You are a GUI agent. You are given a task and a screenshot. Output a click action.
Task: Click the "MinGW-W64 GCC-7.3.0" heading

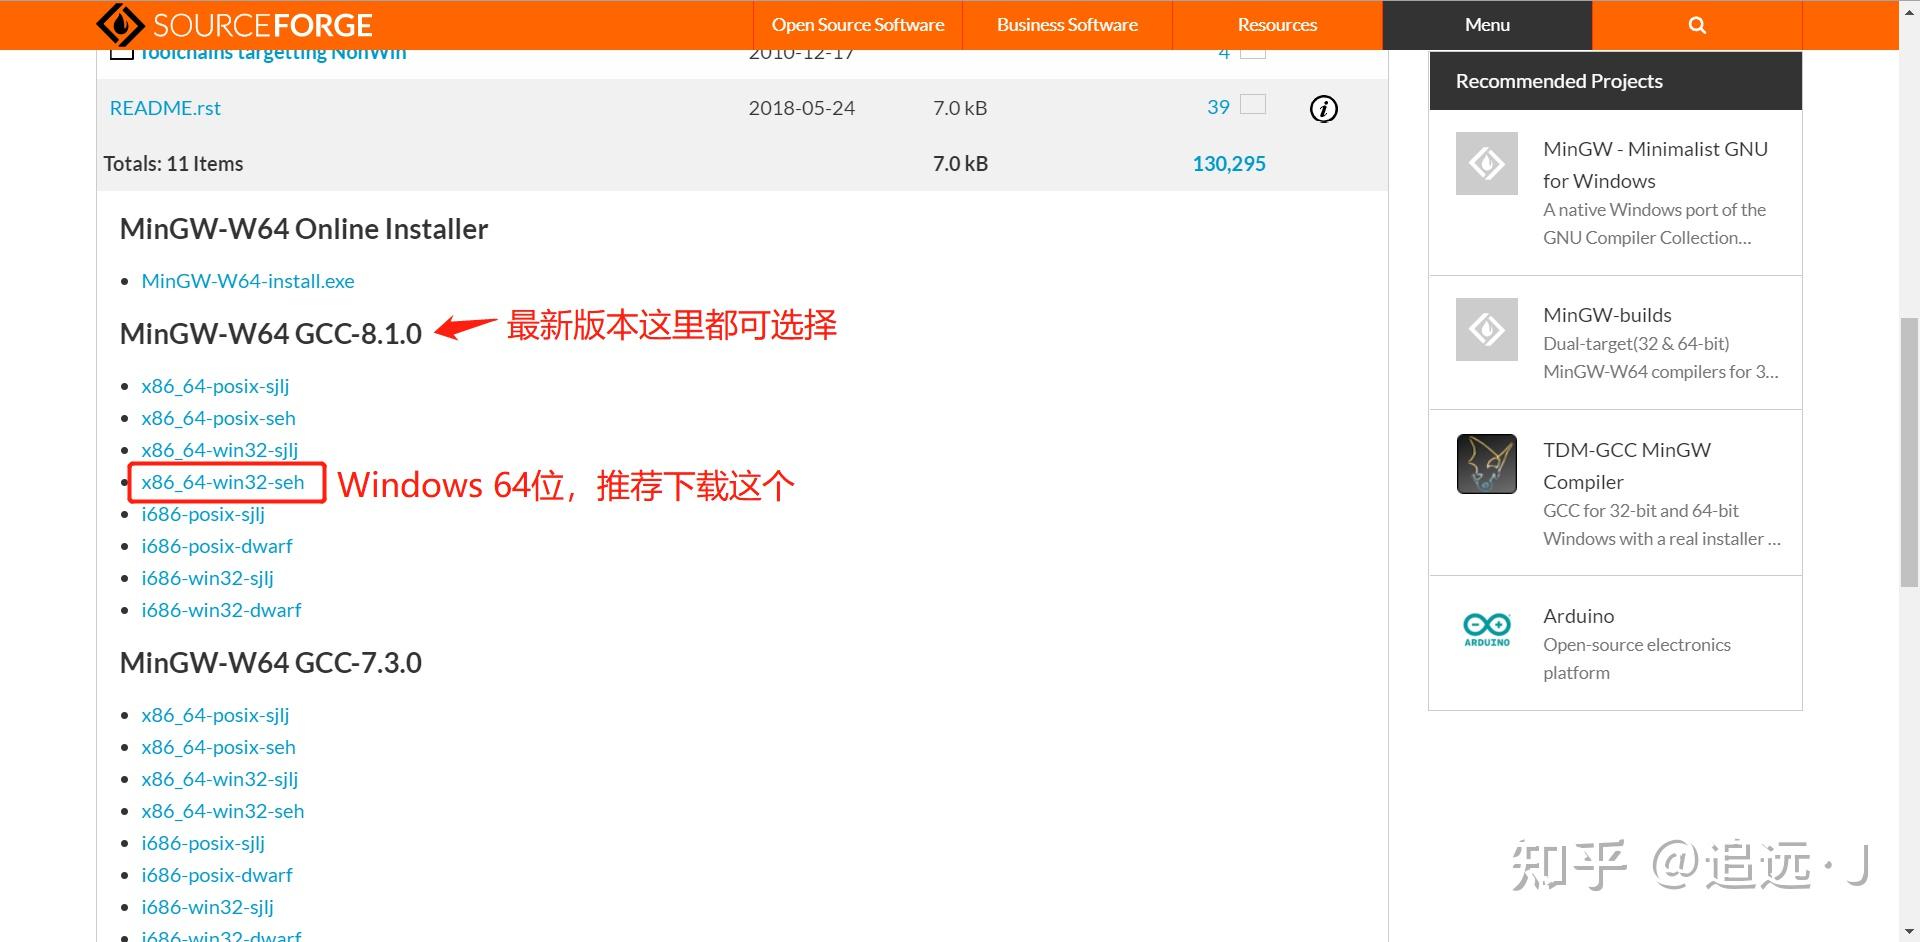271,663
